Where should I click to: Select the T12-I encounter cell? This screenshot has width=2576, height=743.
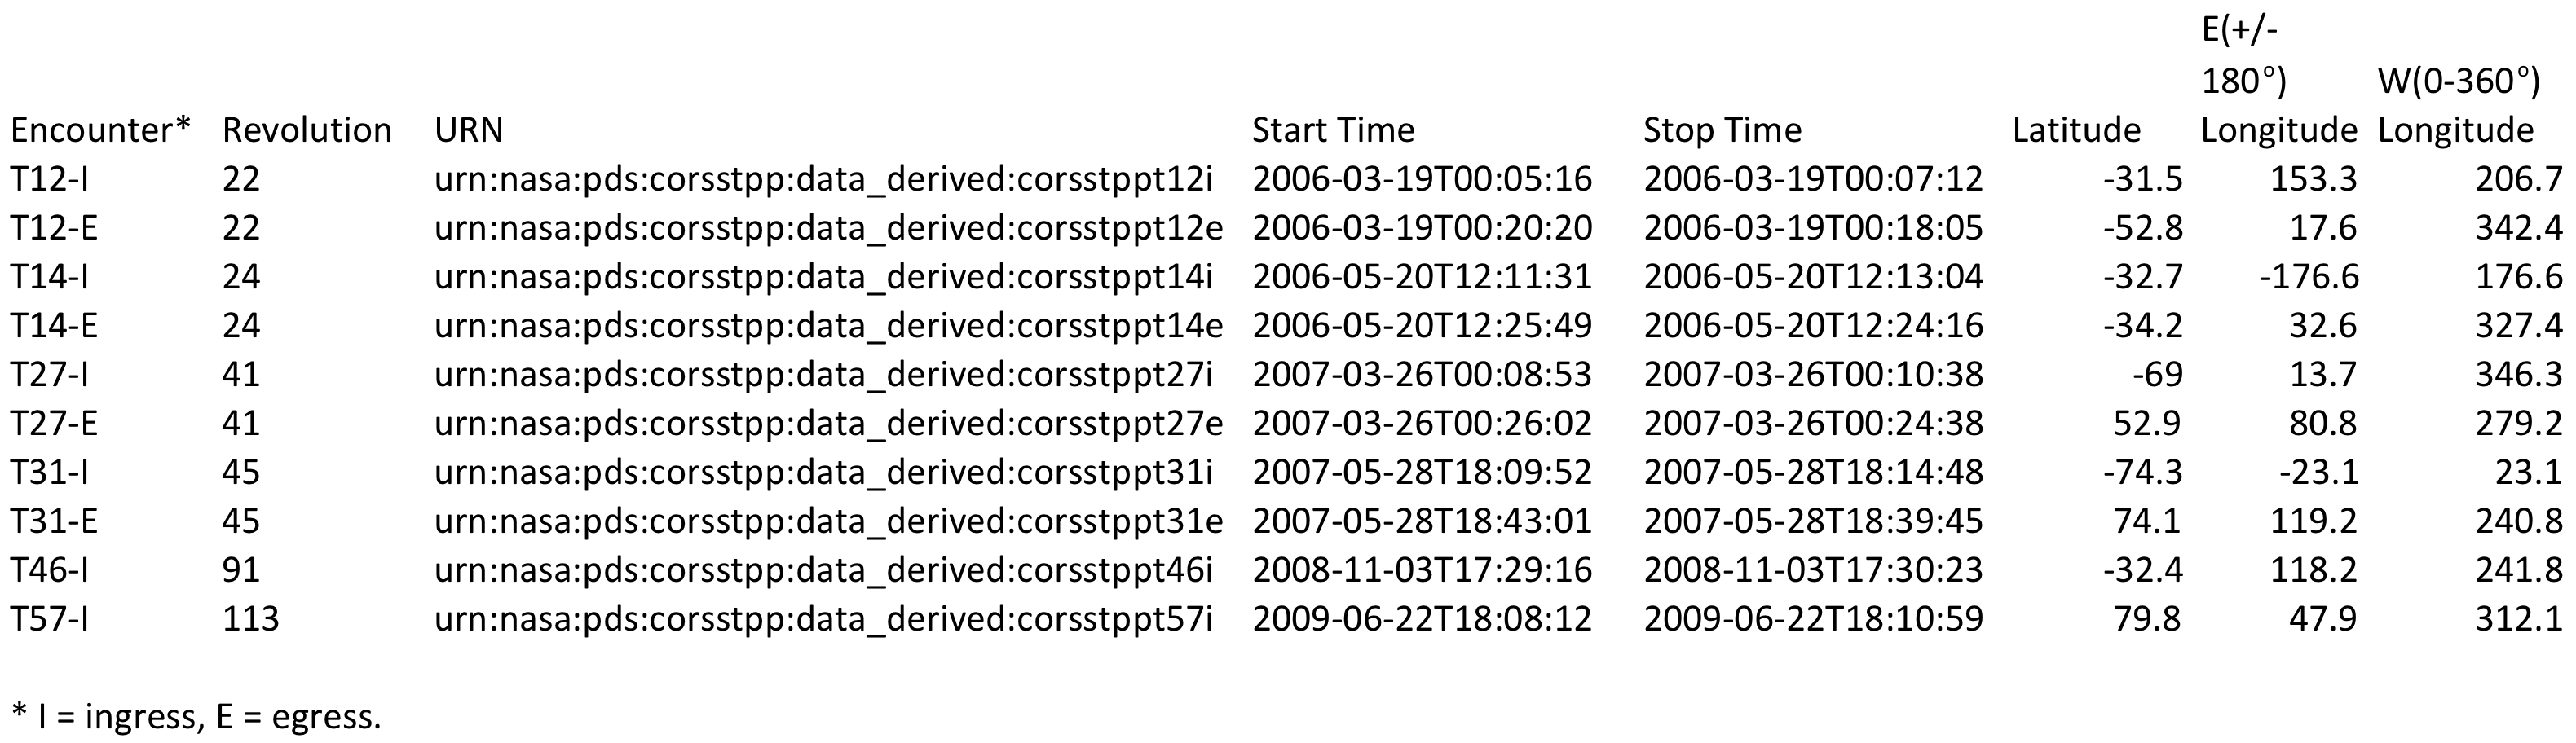[50, 179]
